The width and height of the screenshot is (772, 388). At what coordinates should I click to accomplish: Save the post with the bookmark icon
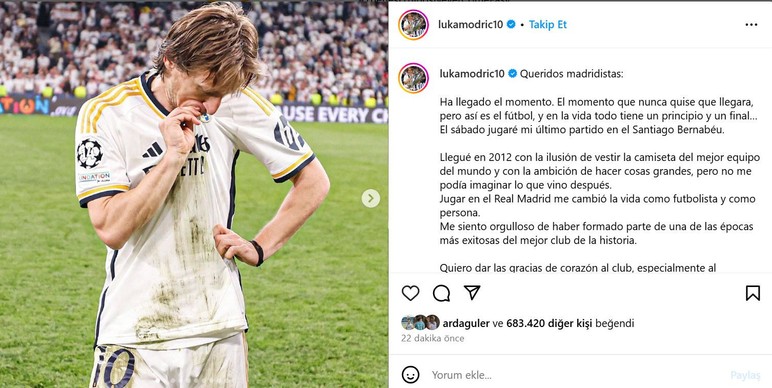click(752, 293)
